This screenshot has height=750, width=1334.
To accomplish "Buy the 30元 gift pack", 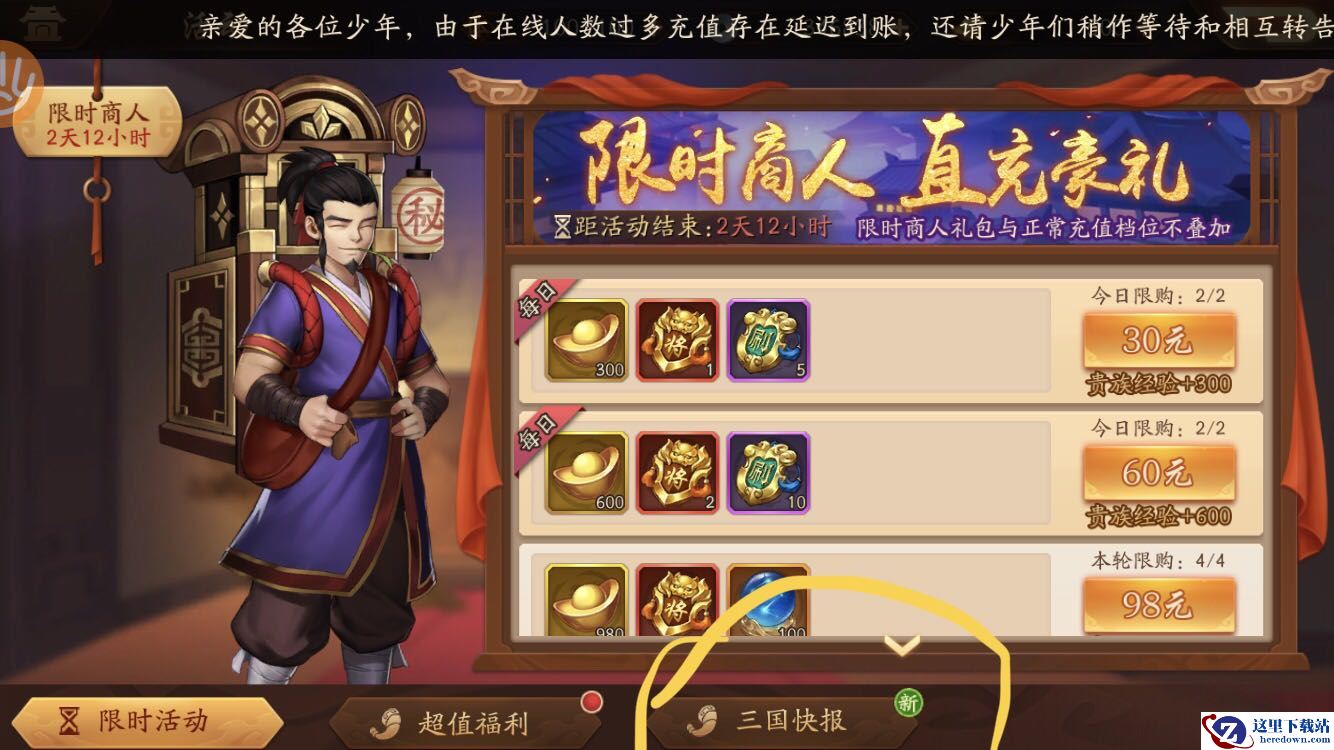I will point(1158,341).
